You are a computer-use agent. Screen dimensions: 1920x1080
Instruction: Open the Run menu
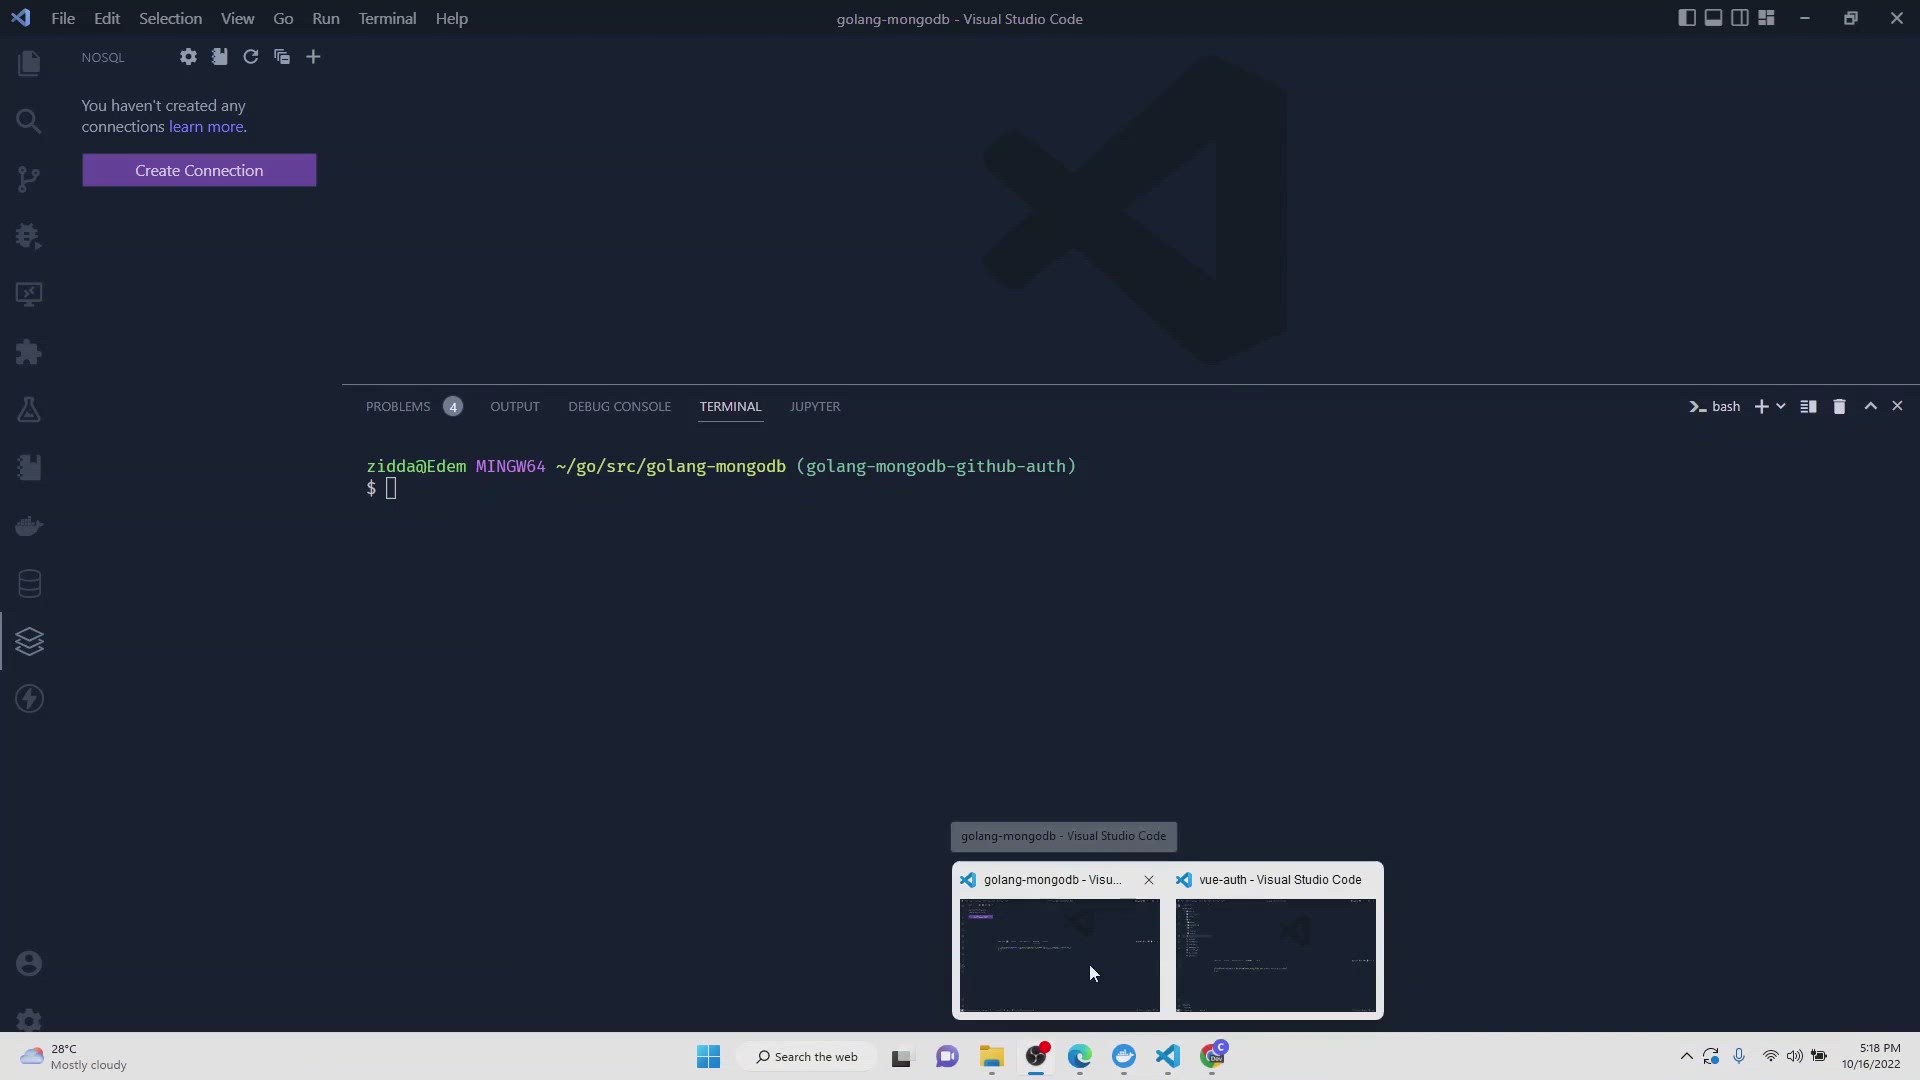pos(326,18)
